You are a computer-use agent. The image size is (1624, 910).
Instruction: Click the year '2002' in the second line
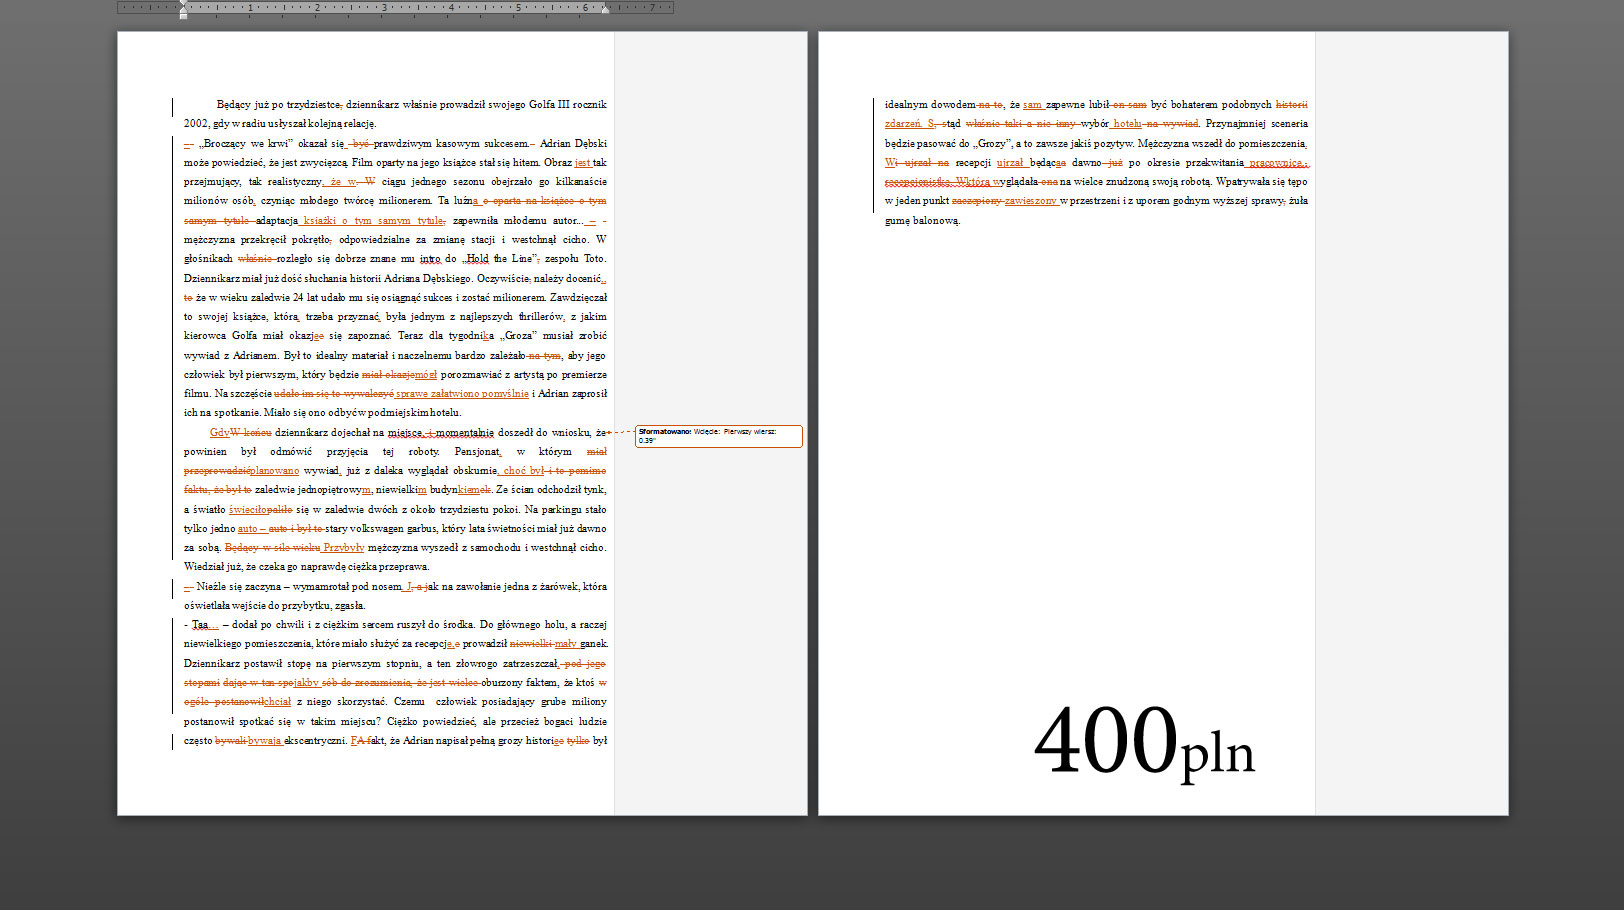click(196, 124)
